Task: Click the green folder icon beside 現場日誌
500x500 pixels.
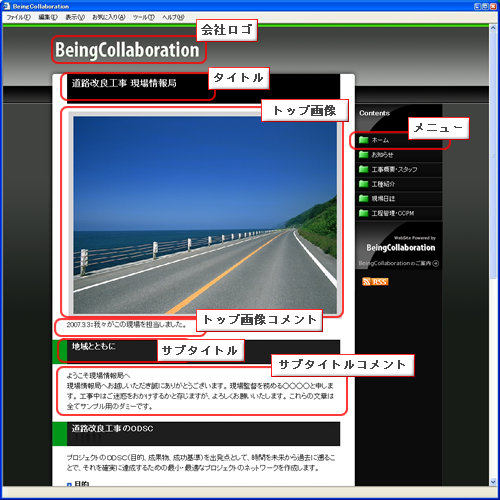Action: (x=363, y=198)
